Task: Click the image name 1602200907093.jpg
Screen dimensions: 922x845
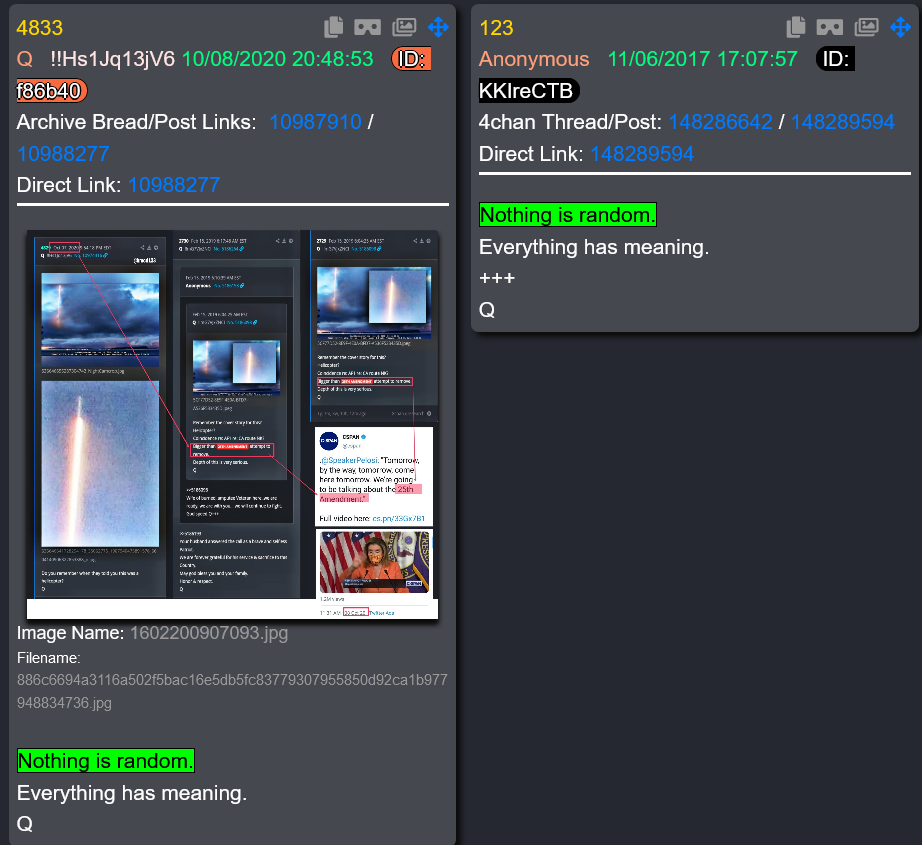Action: click(x=209, y=633)
